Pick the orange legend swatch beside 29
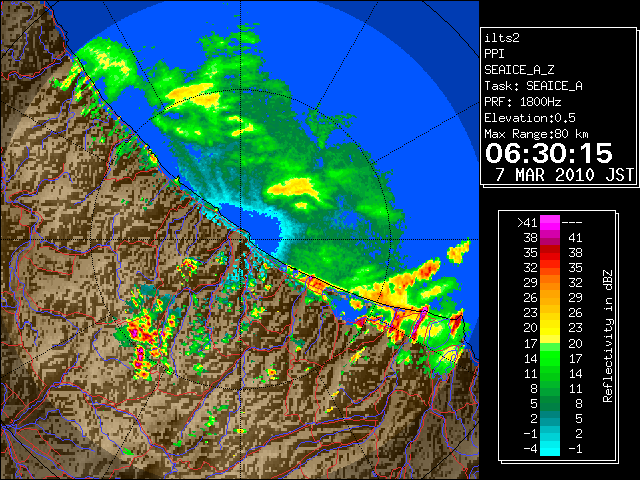The height and width of the screenshot is (480, 640). pos(550,283)
